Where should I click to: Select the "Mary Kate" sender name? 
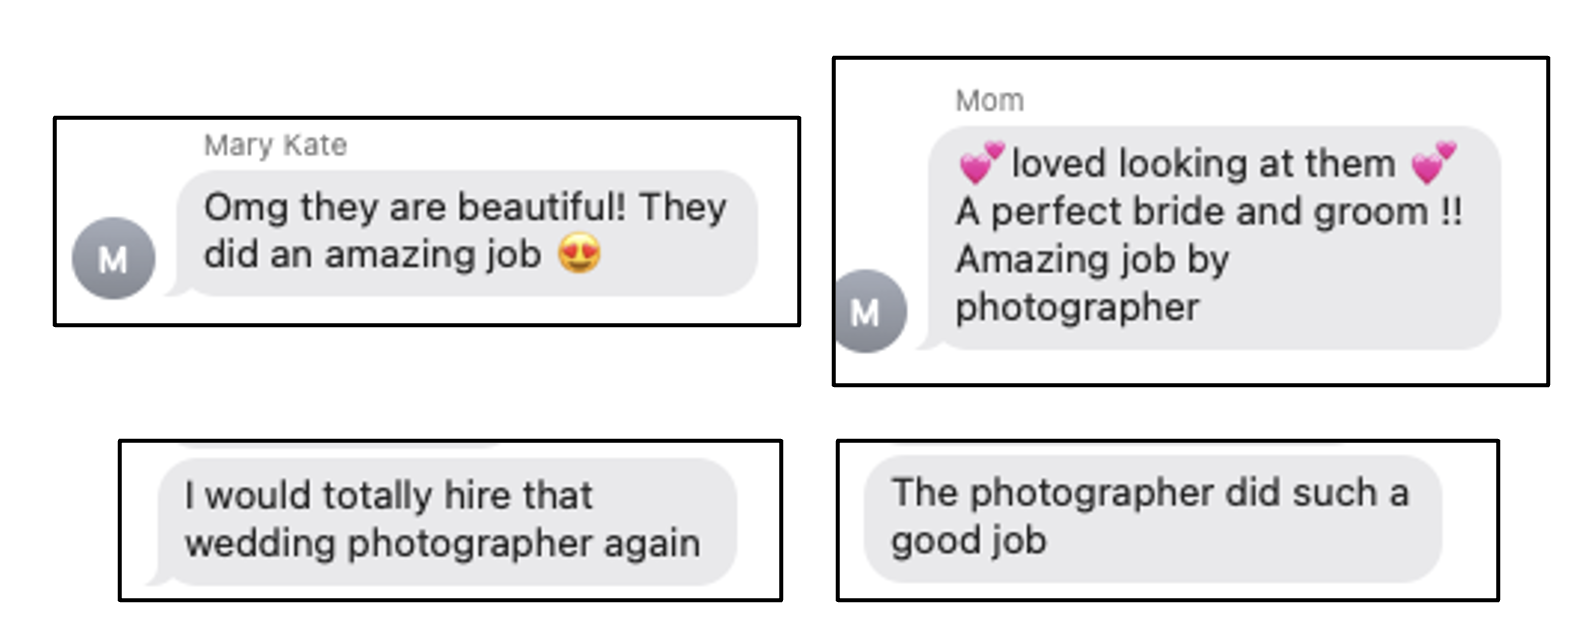point(275,146)
